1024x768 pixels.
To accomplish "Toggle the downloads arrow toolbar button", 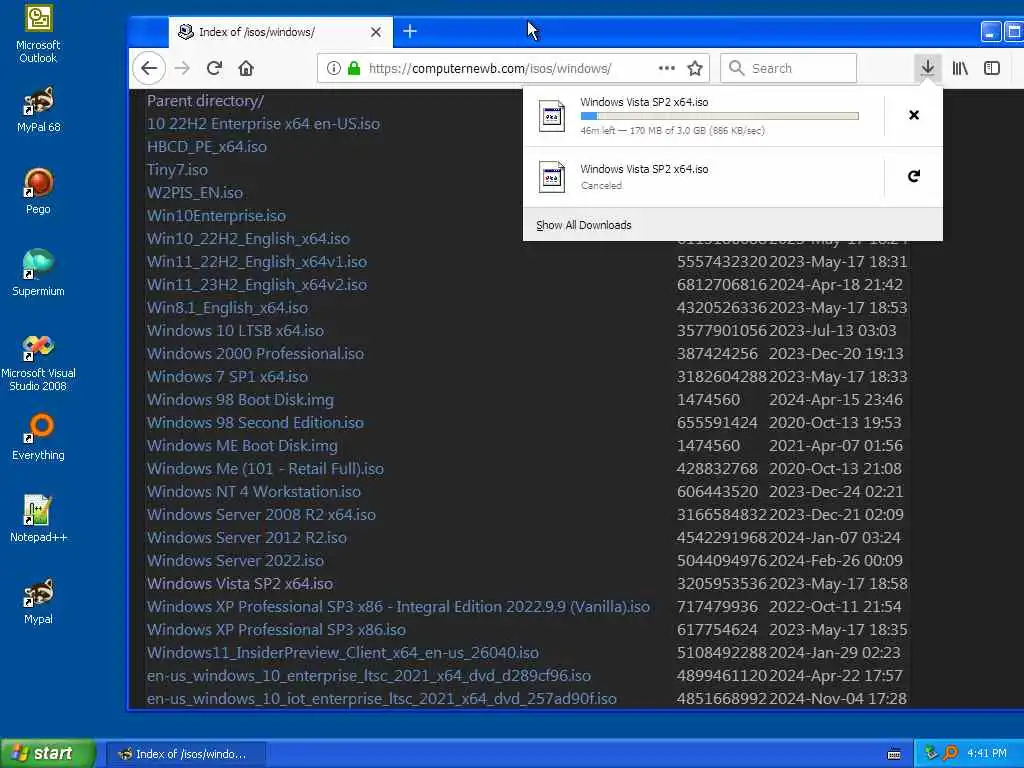I will [927, 68].
